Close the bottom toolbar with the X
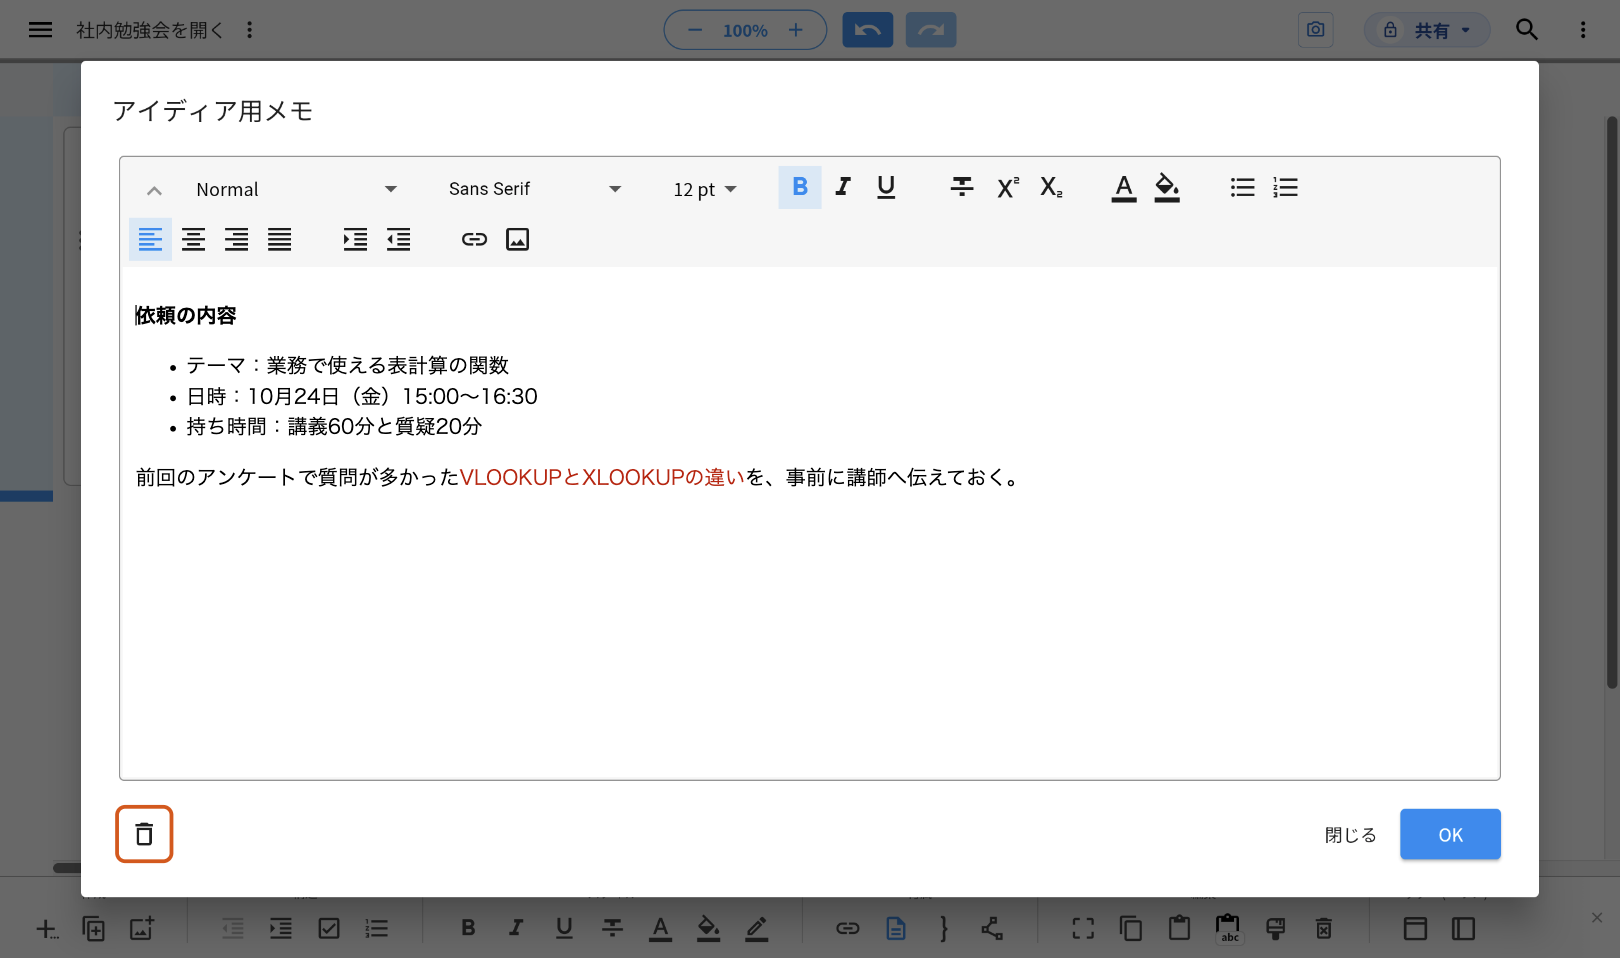 click(x=1597, y=917)
